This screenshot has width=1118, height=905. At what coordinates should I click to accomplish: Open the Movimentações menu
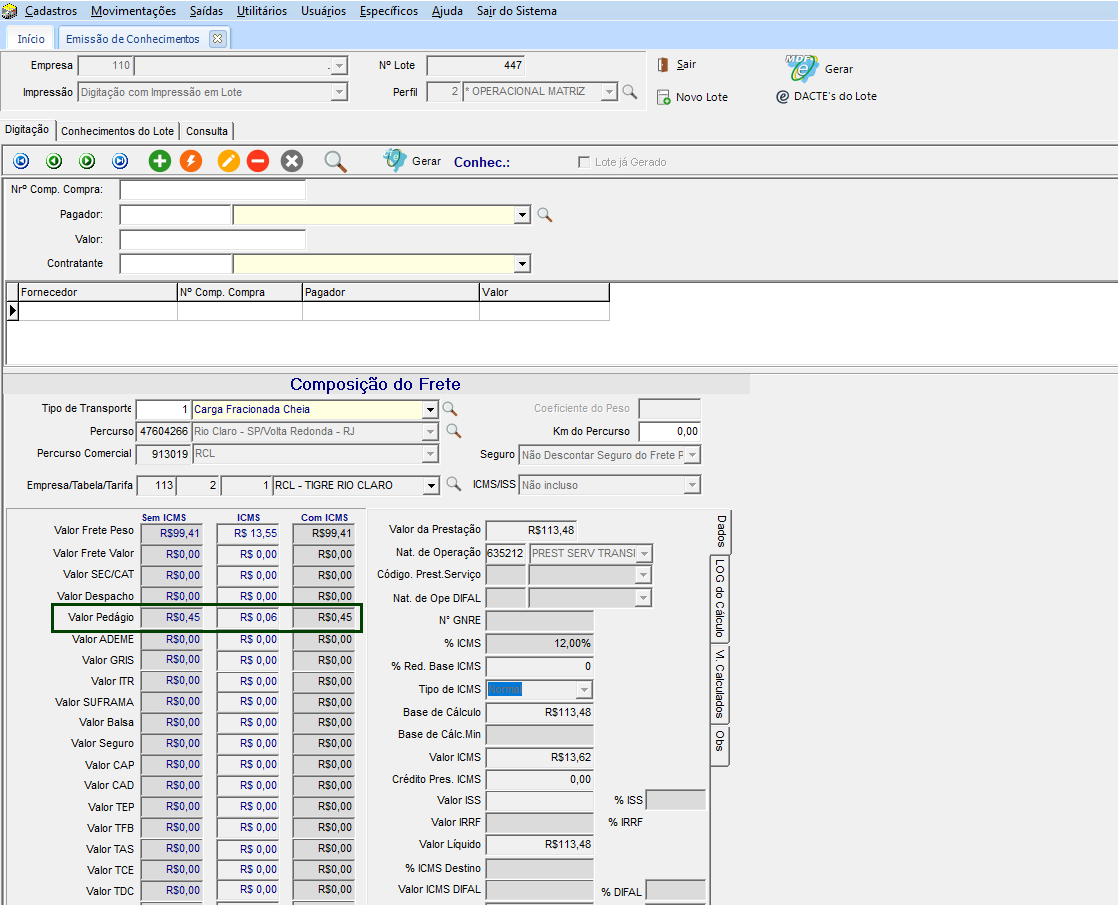[x=133, y=11]
